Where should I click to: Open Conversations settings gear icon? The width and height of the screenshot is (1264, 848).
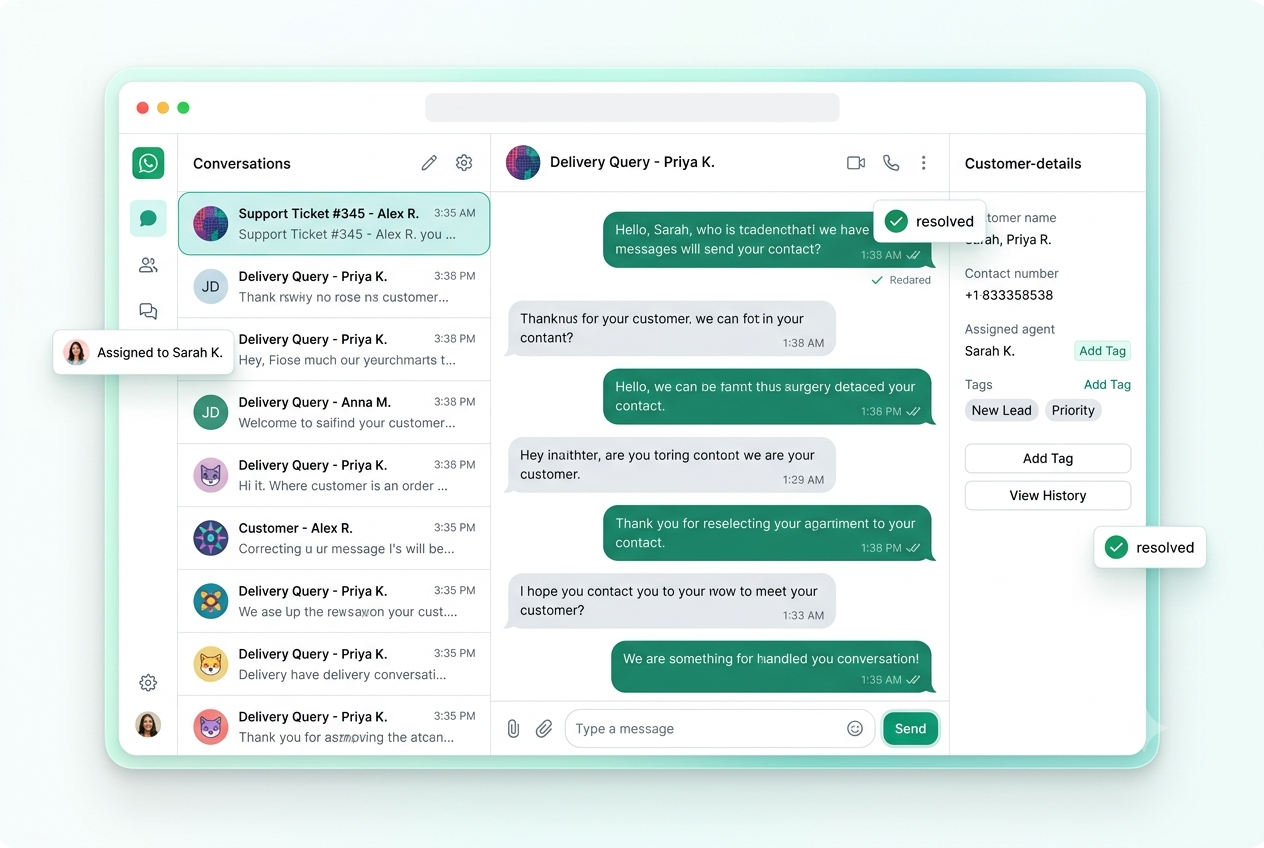pos(464,163)
